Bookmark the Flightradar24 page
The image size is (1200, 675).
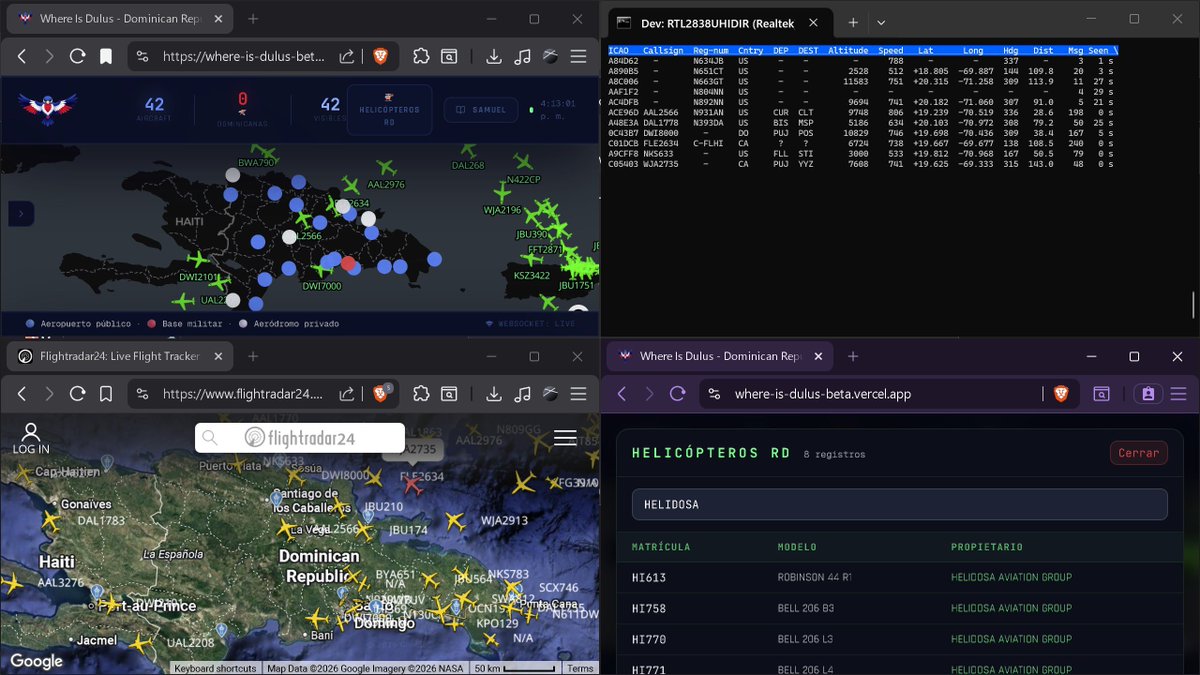click(x=105, y=394)
